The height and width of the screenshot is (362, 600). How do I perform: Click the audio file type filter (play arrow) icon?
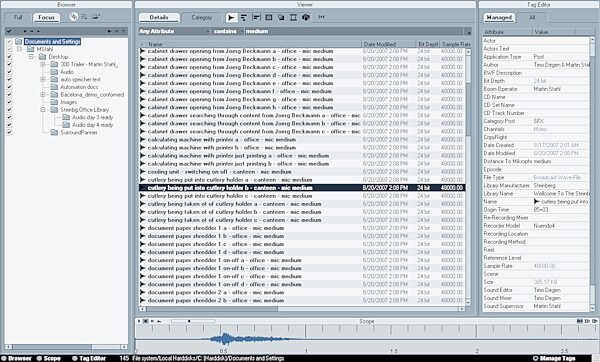click(x=231, y=17)
